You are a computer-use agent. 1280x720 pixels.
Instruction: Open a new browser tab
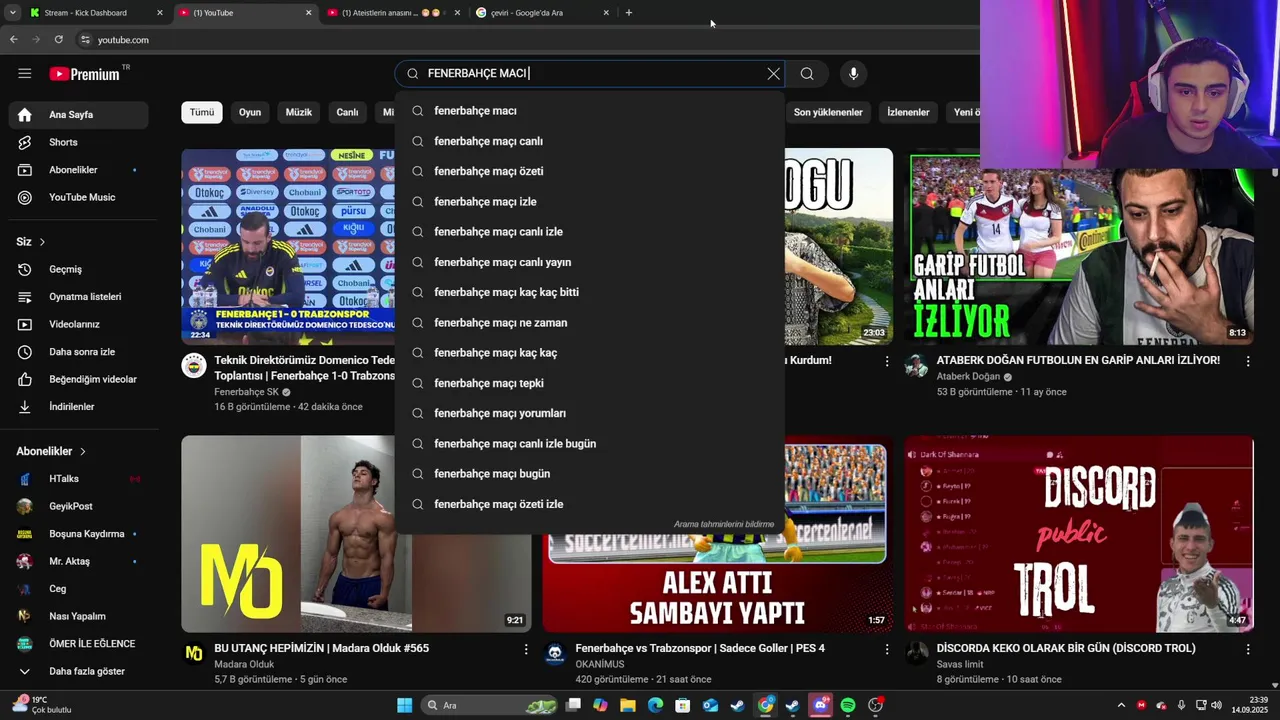pos(629,13)
